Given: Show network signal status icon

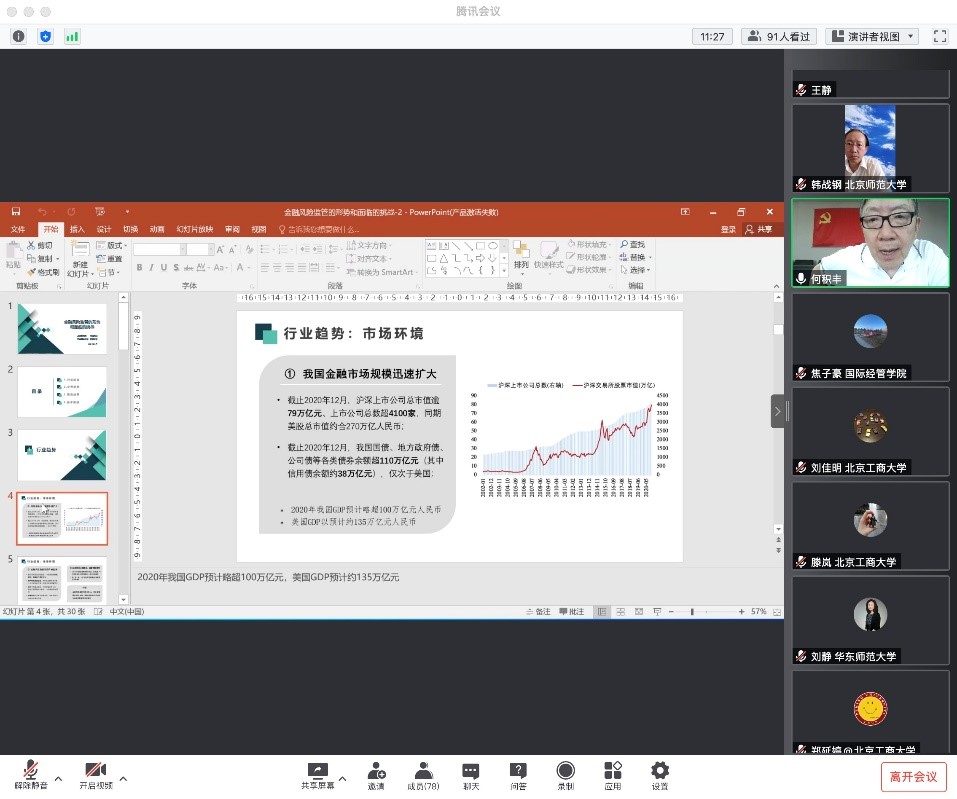Looking at the screenshot, I should (72, 36).
